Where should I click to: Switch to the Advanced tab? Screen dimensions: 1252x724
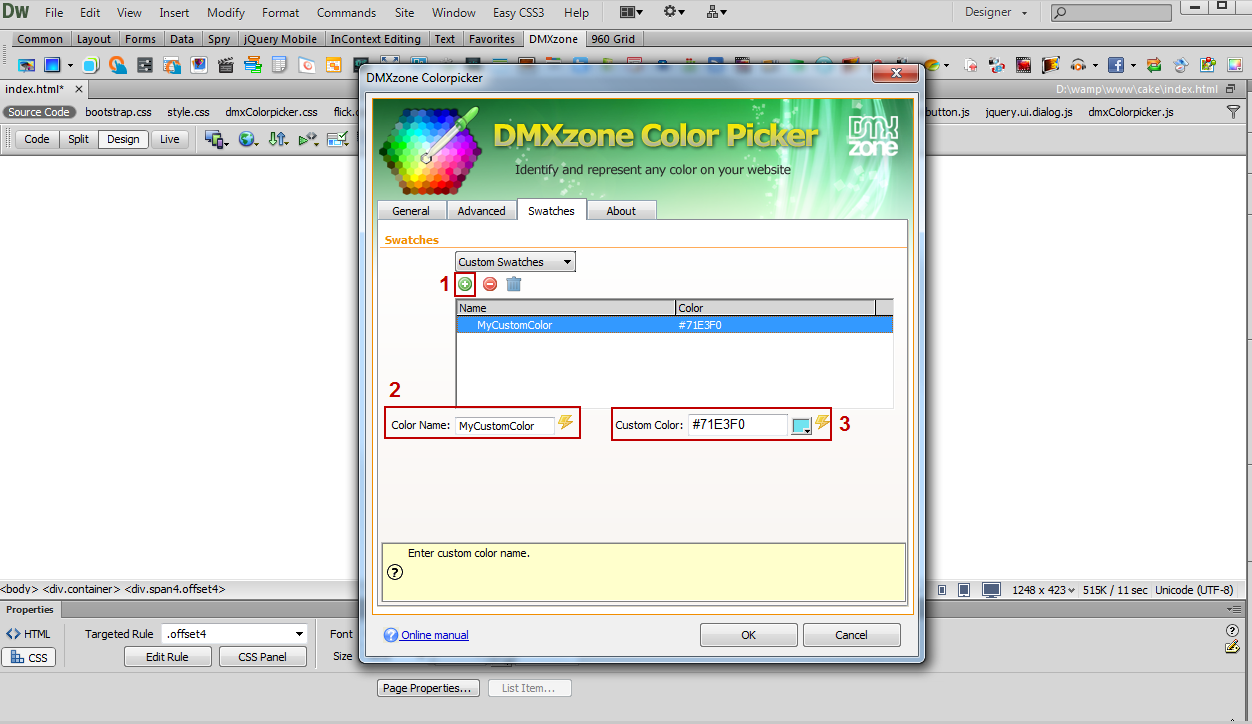(482, 211)
